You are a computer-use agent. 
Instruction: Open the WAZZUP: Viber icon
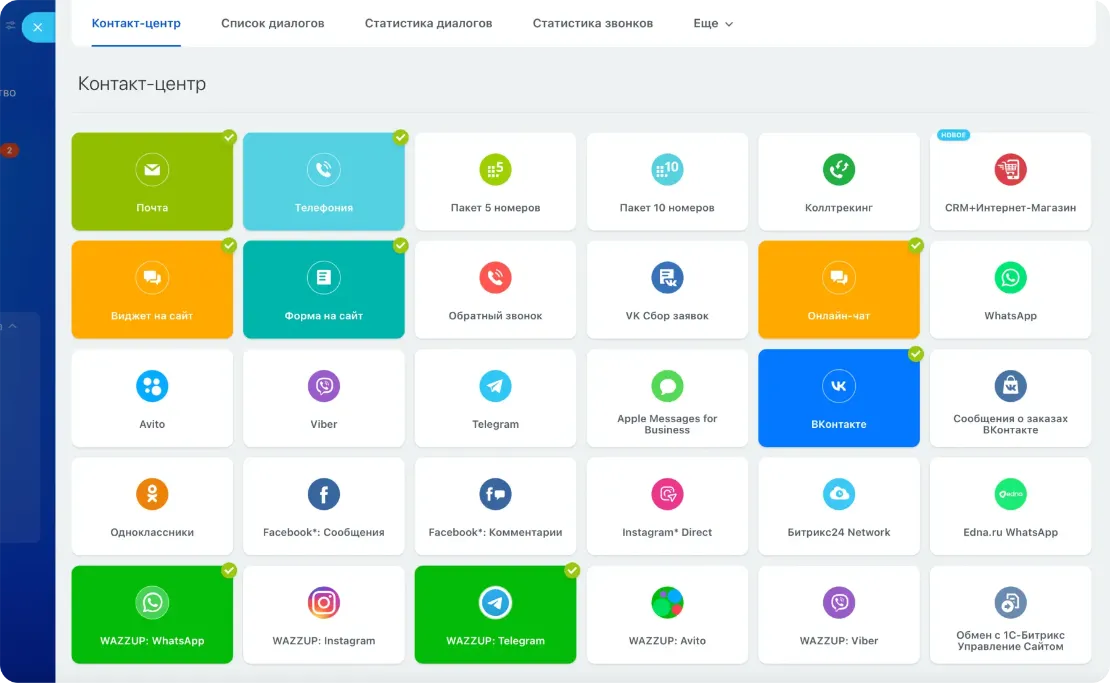[839, 602]
